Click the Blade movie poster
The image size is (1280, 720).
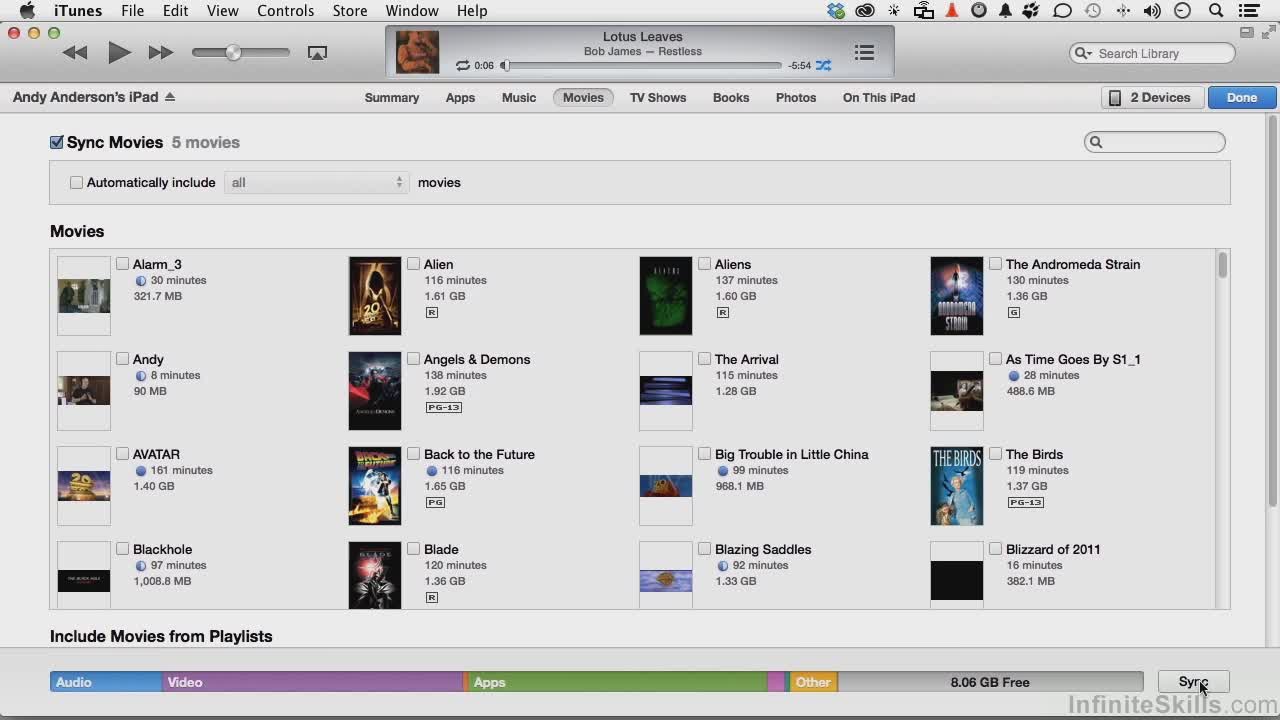click(x=375, y=576)
